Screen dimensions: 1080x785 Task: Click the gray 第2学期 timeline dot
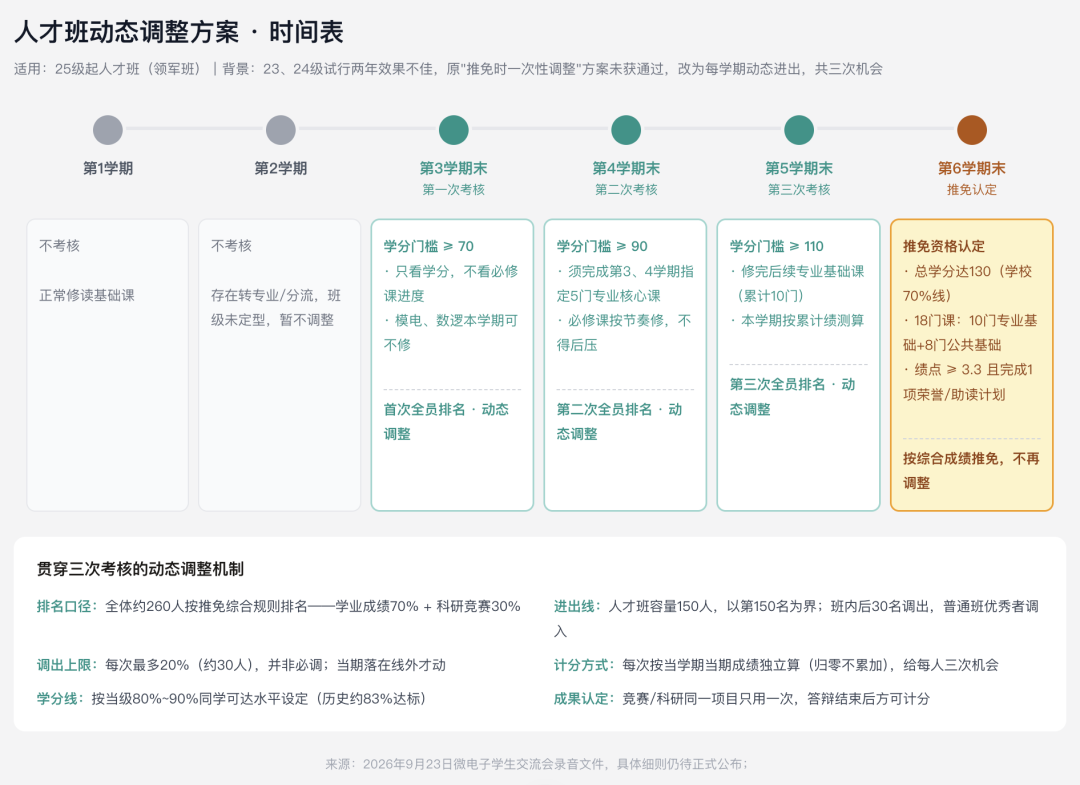(281, 129)
